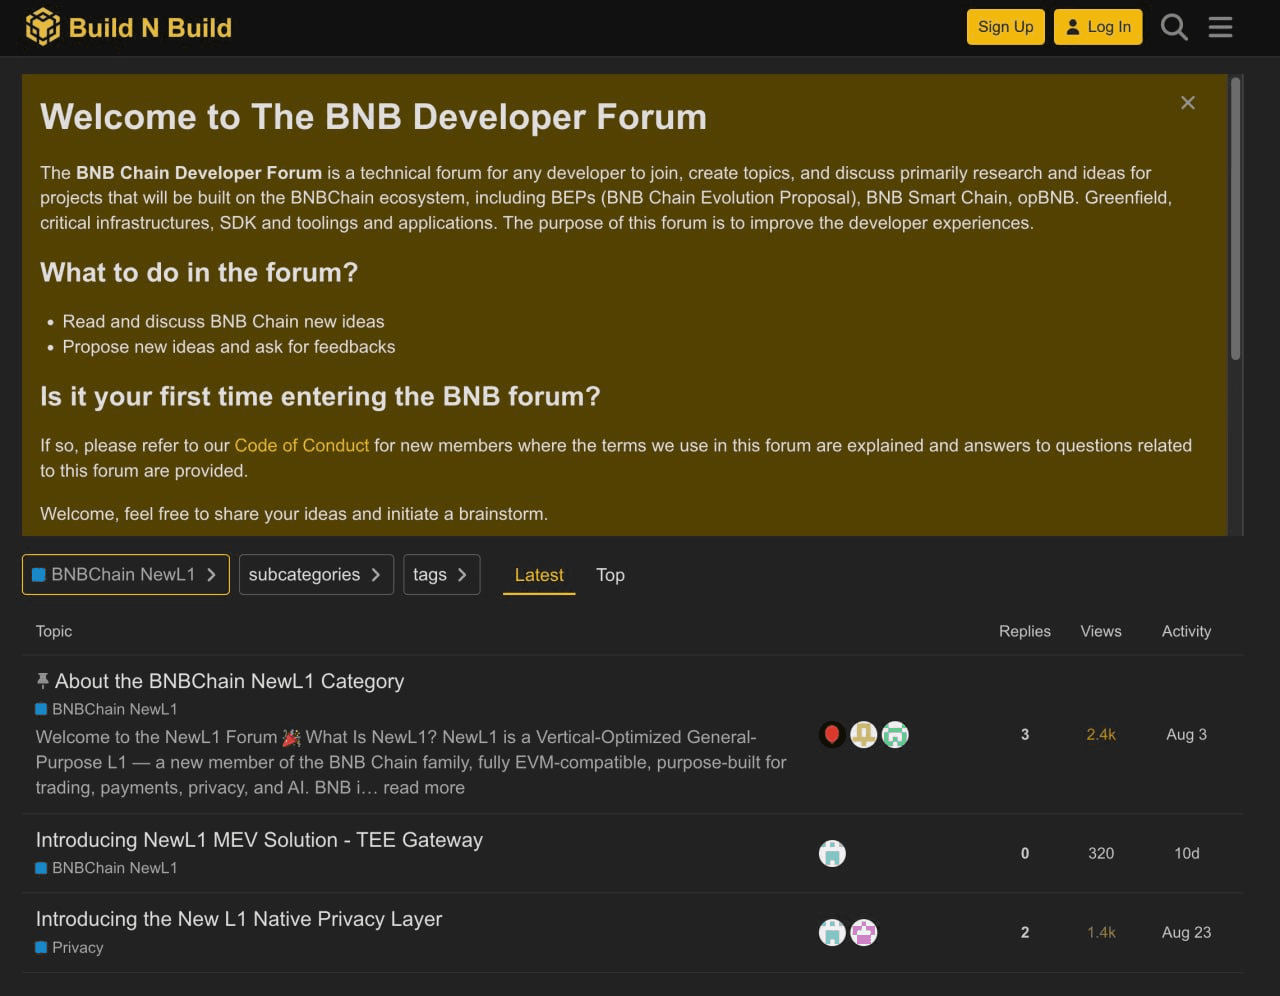Screen dimensions: 1280x996
Task: Open the poster avatar on MEV Solution topic
Action: [x=832, y=853]
